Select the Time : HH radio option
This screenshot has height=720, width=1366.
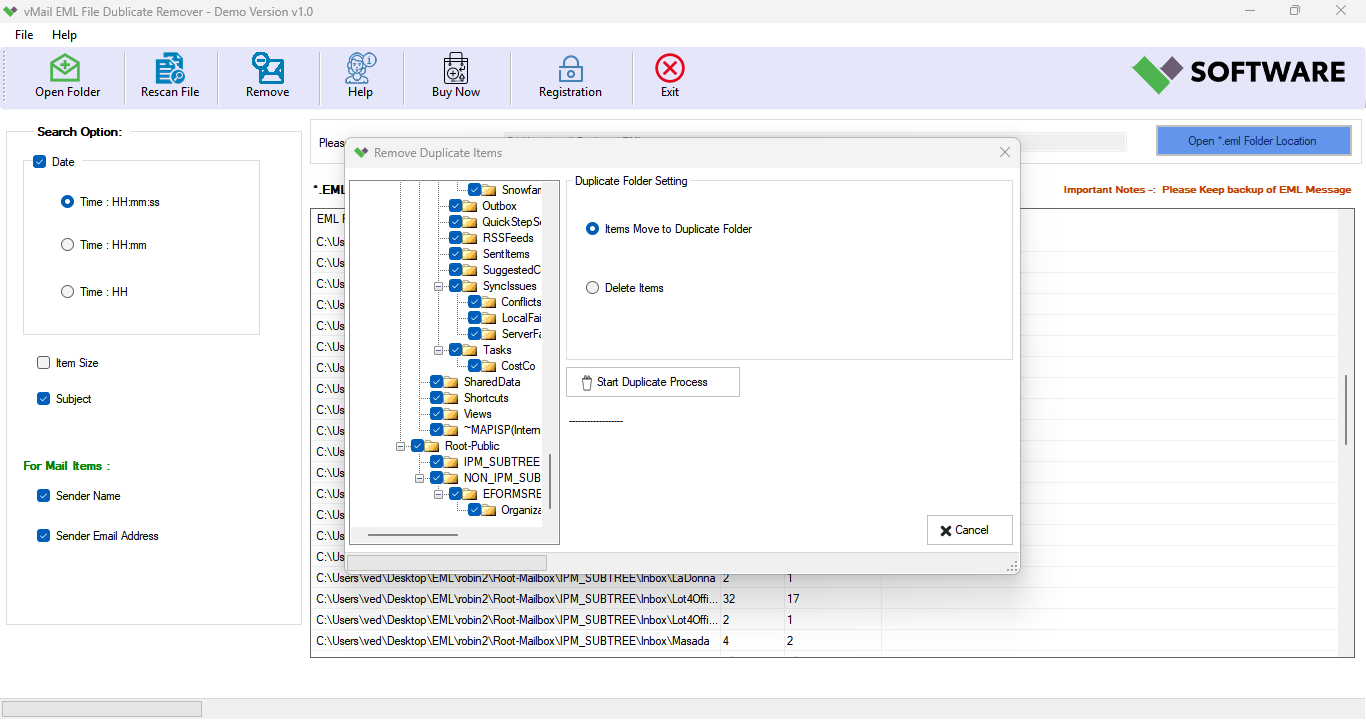coord(67,292)
